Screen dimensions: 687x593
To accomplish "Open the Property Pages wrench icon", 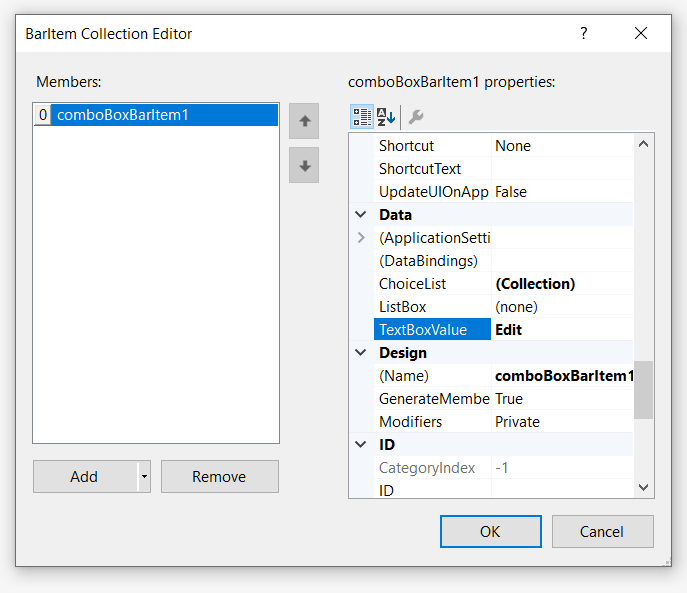I will coord(416,117).
